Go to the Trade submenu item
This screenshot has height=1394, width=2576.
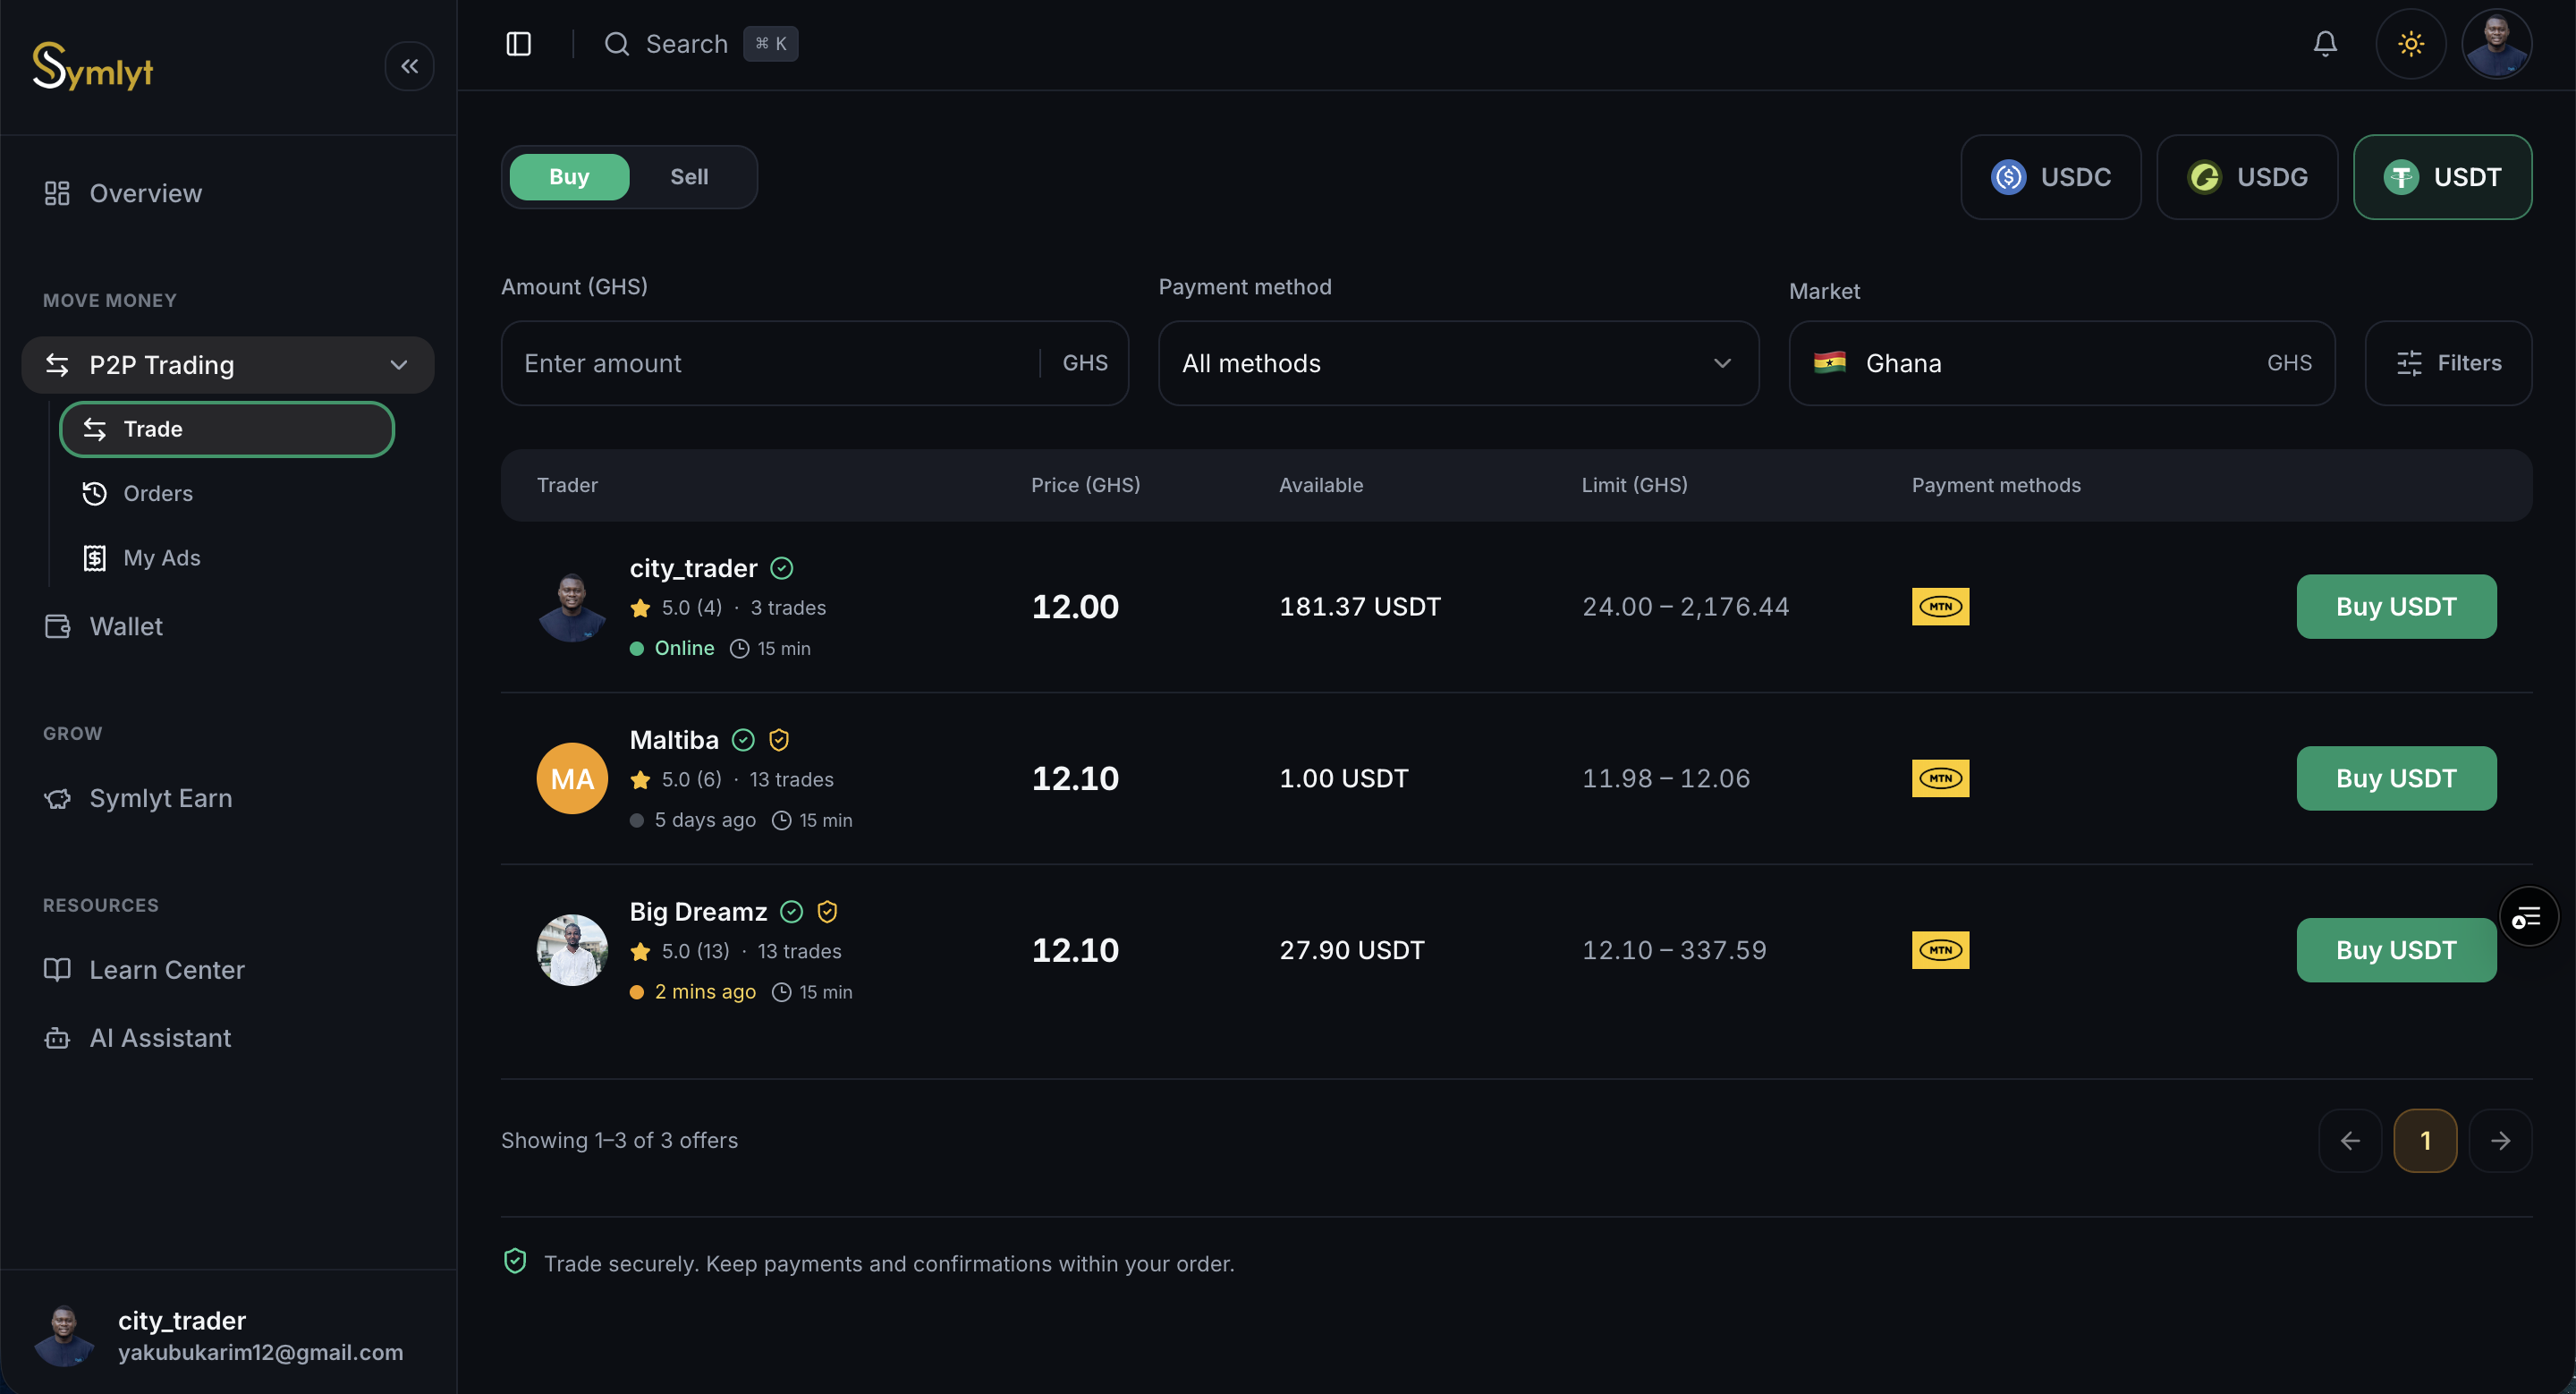227,429
